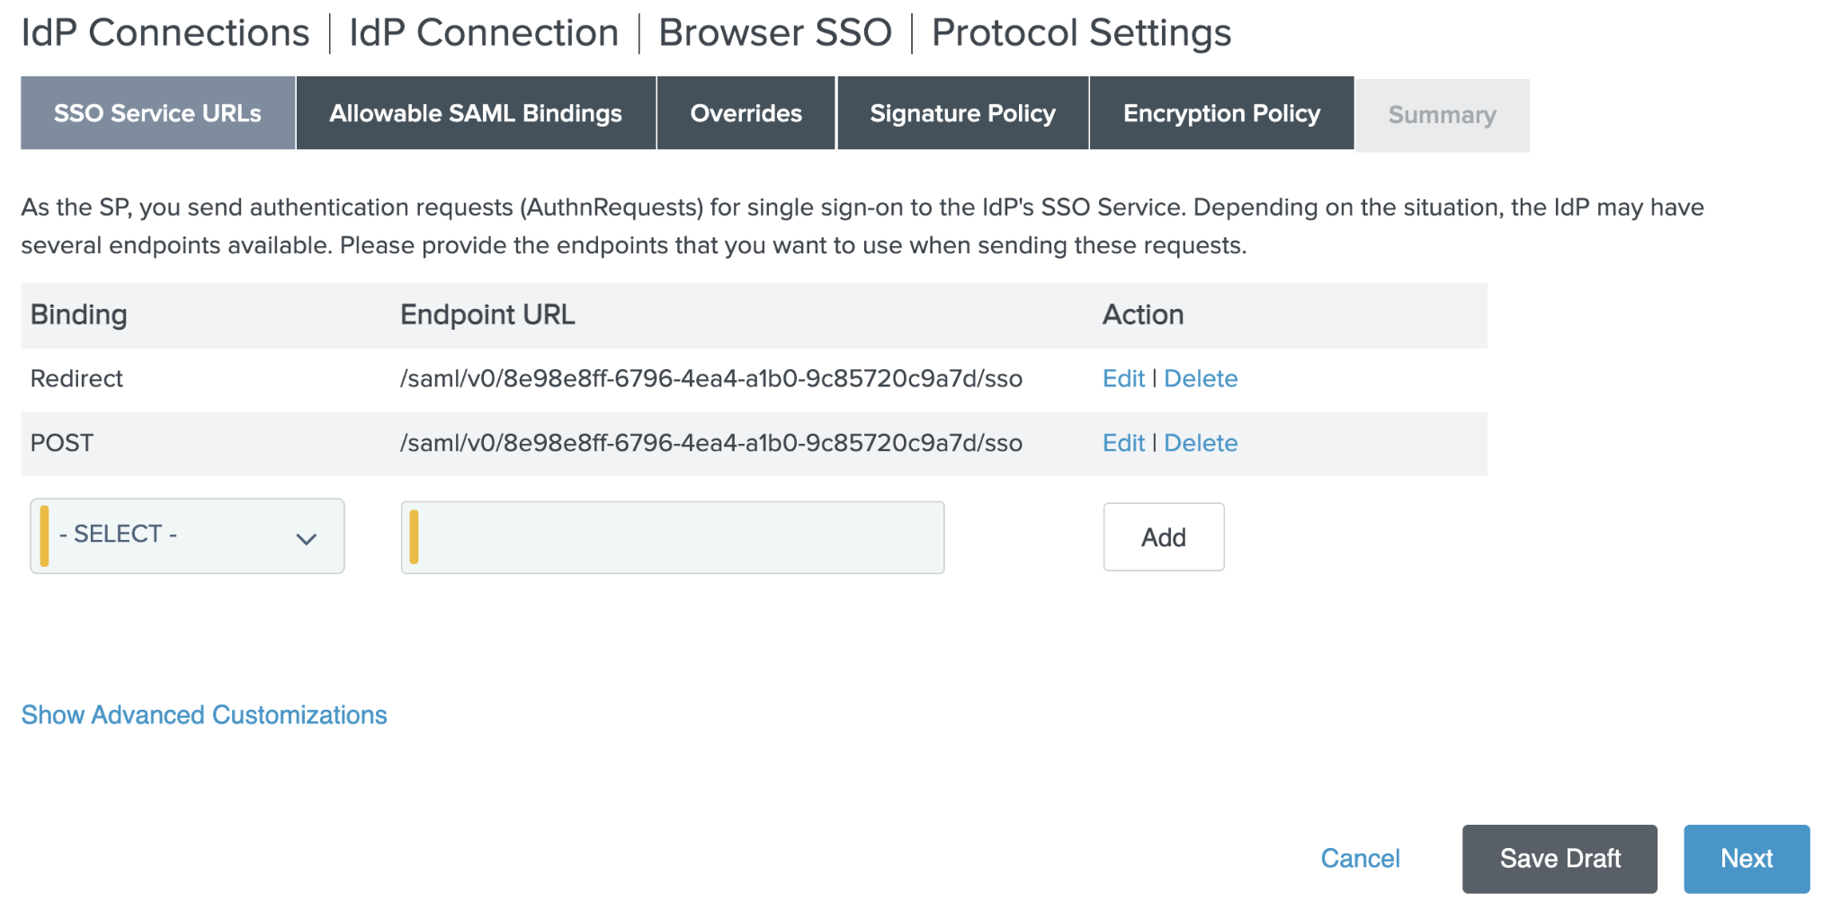This screenshot has height=906, width=1837.
Task: Delete the Redirect binding row
Action: [1200, 379]
